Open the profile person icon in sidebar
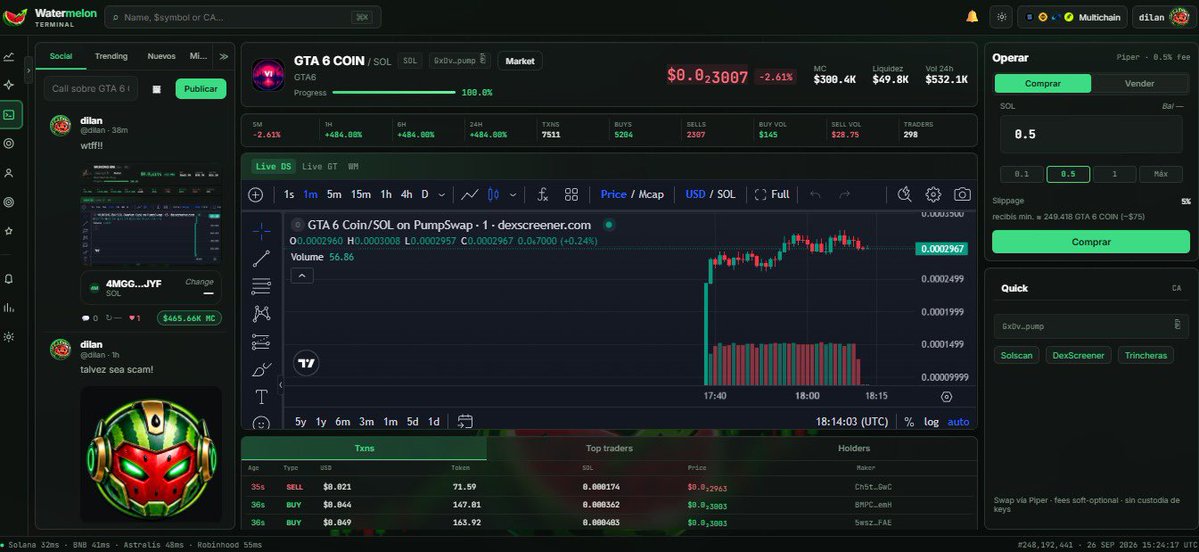The height and width of the screenshot is (552, 1199). click(9, 174)
